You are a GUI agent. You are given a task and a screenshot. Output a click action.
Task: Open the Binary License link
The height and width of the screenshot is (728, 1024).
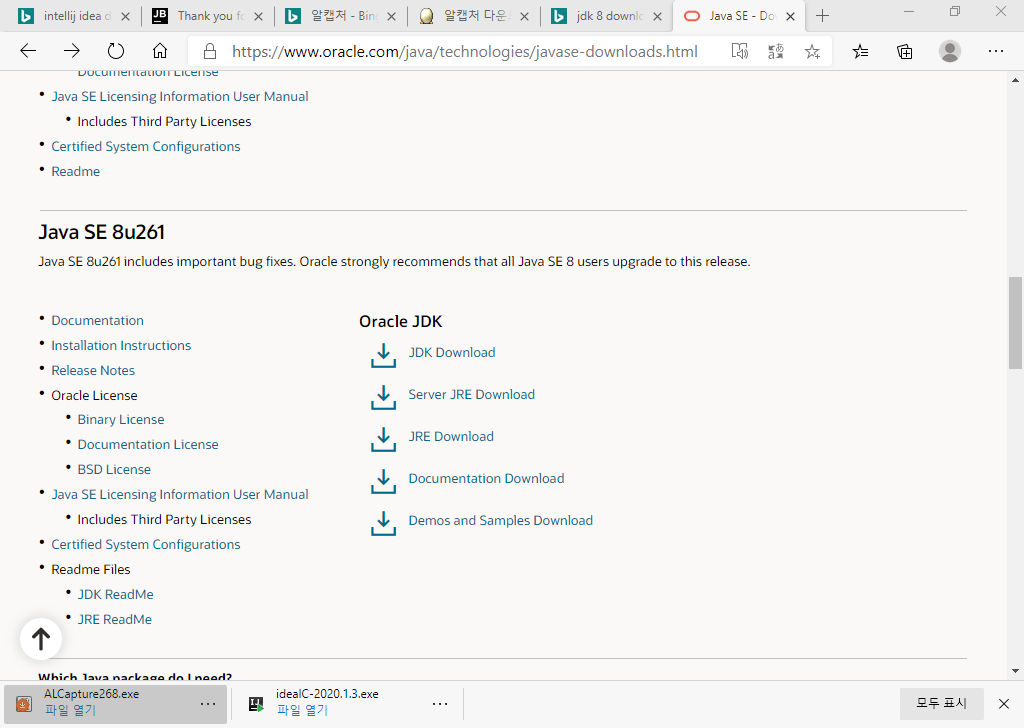pyautogui.click(x=121, y=419)
